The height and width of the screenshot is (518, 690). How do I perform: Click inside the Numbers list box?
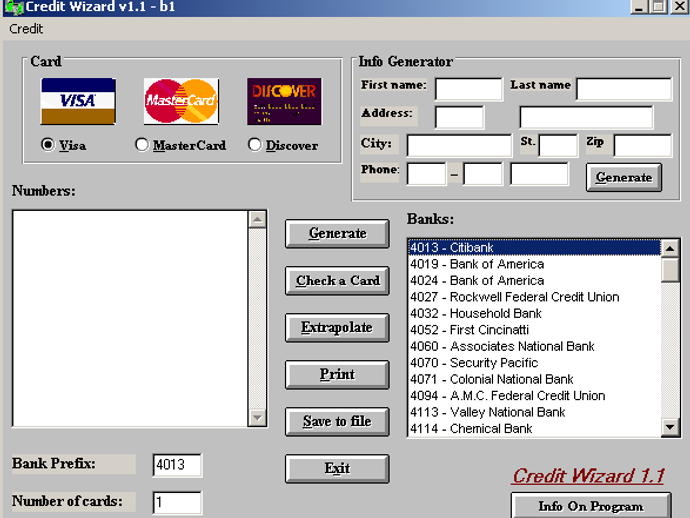pos(130,318)
